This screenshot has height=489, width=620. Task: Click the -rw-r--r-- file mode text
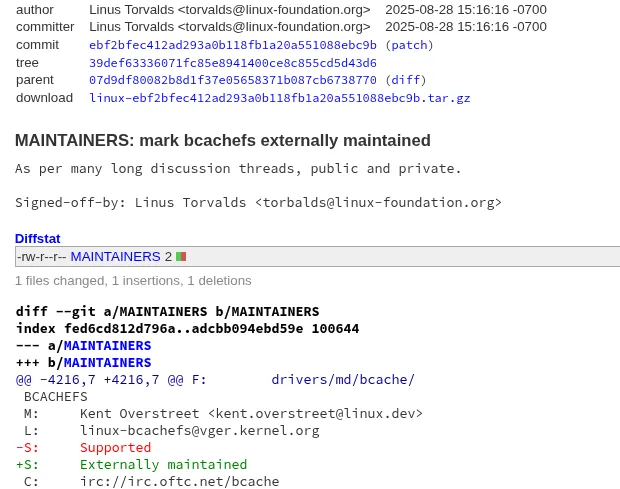41,257
